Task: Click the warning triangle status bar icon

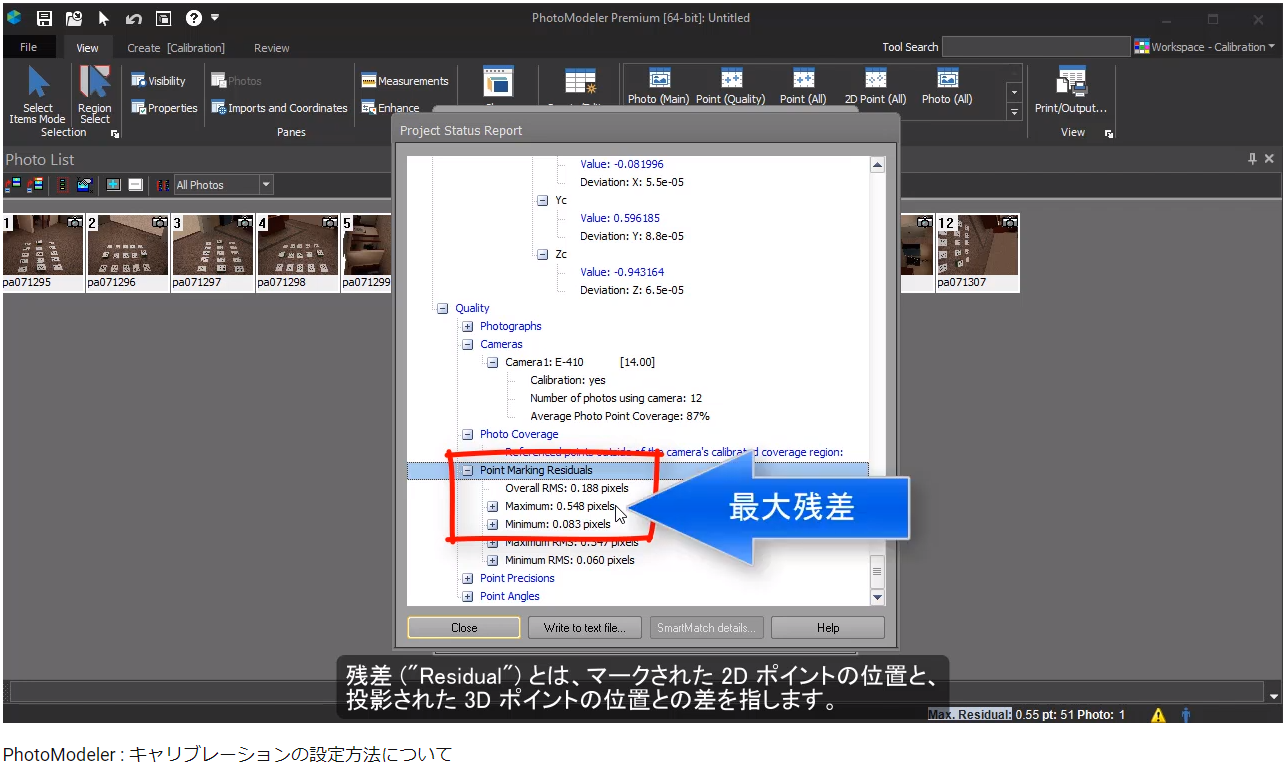Action: 1158,715
